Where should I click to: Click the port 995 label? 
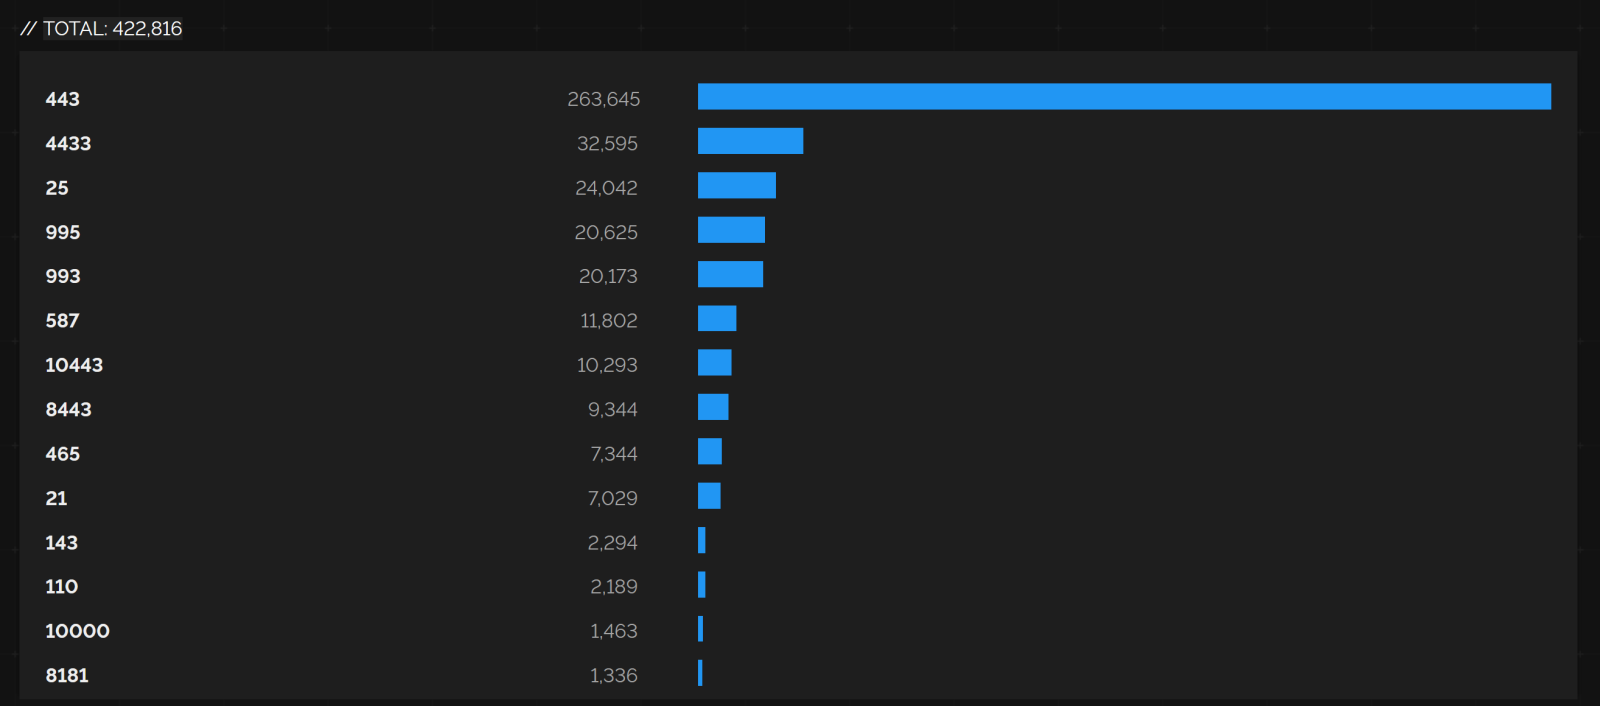coord(62,232)
